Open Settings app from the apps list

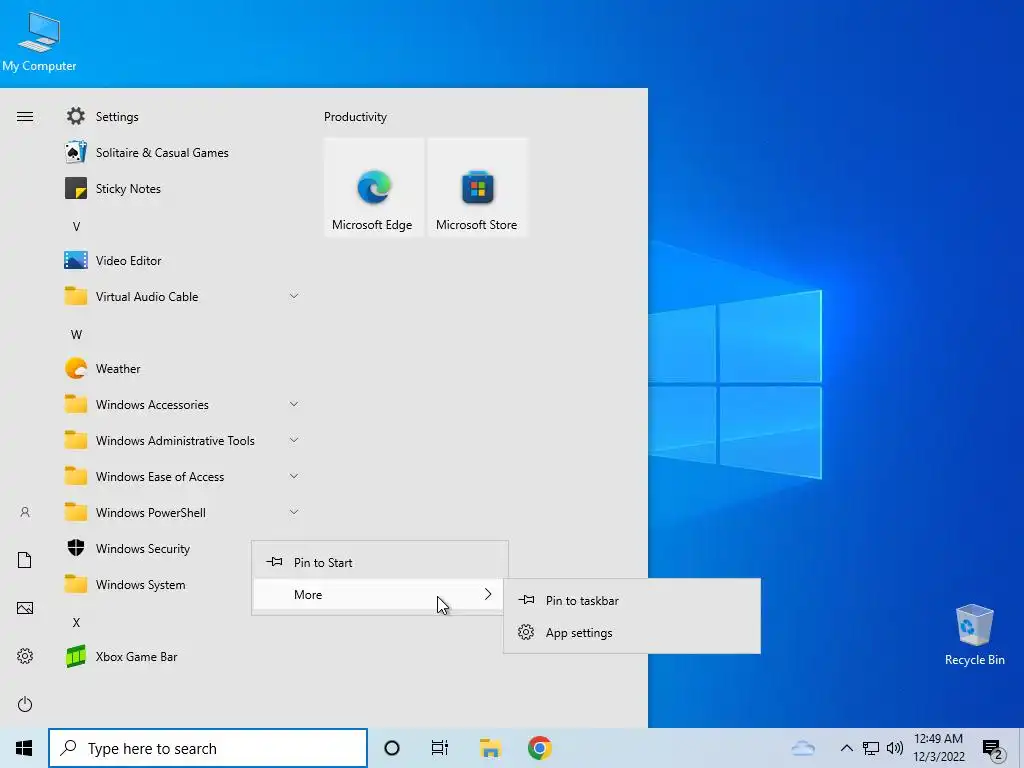pos(183,116)
